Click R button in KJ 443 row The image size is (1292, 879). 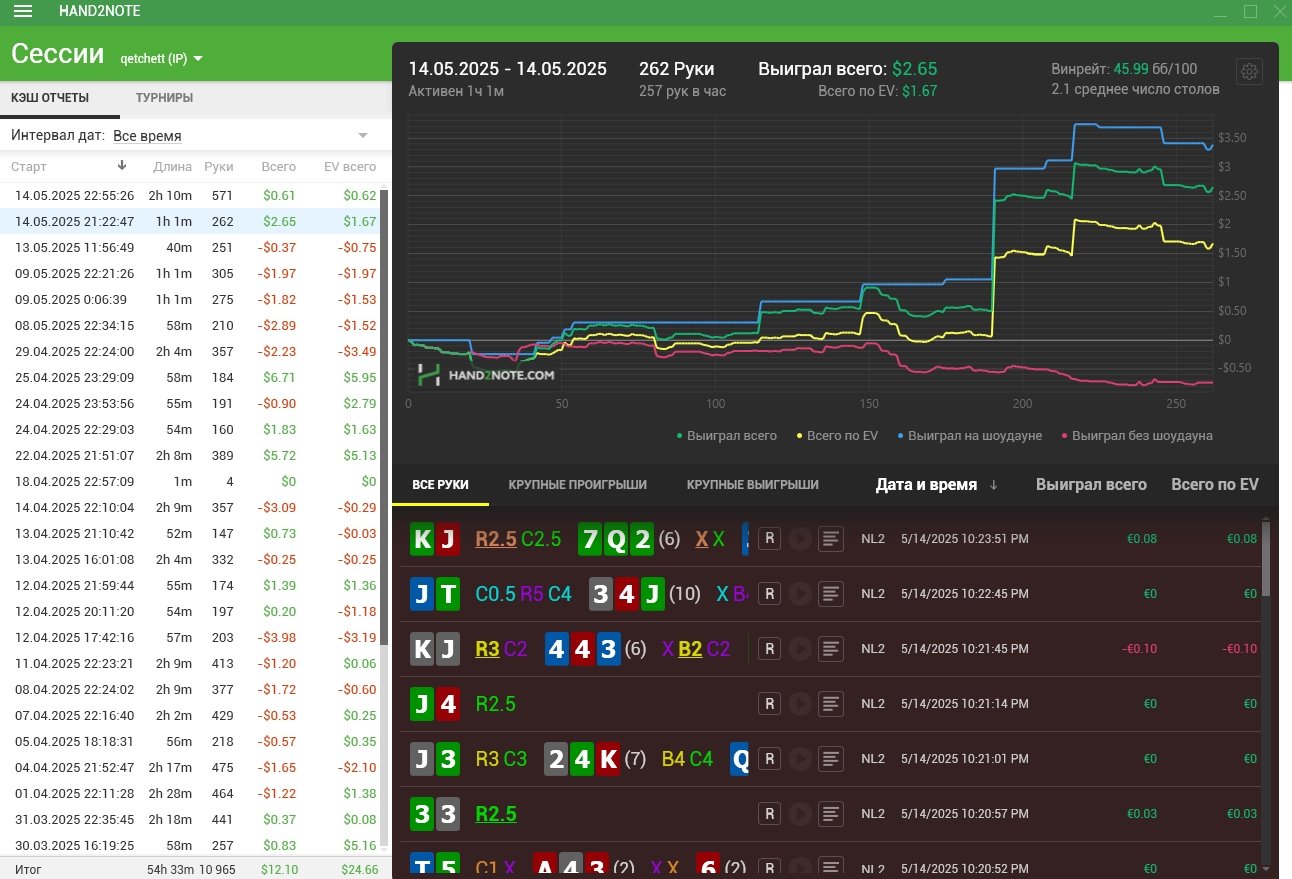(x=769, y=649)
